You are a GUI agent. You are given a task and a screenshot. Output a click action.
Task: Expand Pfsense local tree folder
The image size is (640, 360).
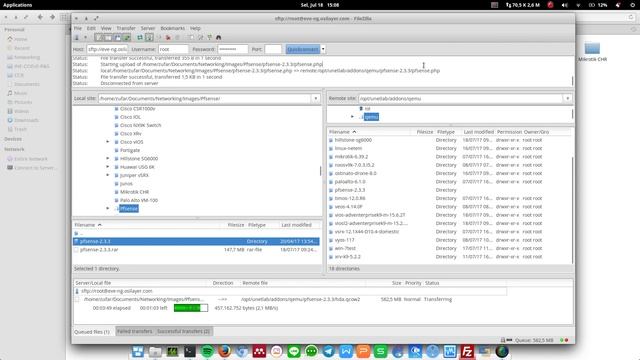tap(108, 208)
